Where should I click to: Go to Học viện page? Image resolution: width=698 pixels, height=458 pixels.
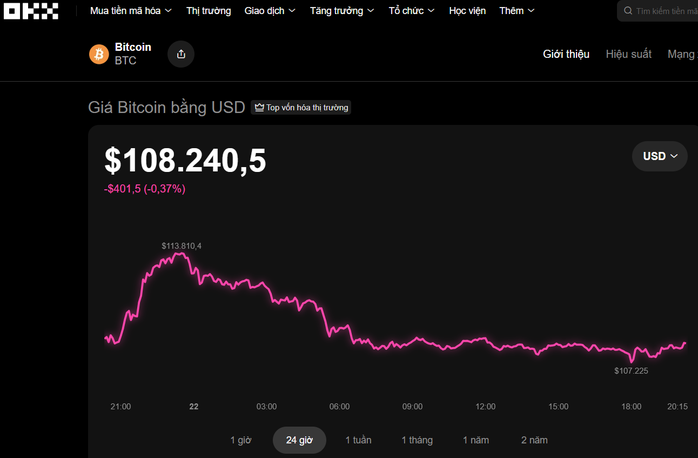pyautogui.click(x=468, y=11)
